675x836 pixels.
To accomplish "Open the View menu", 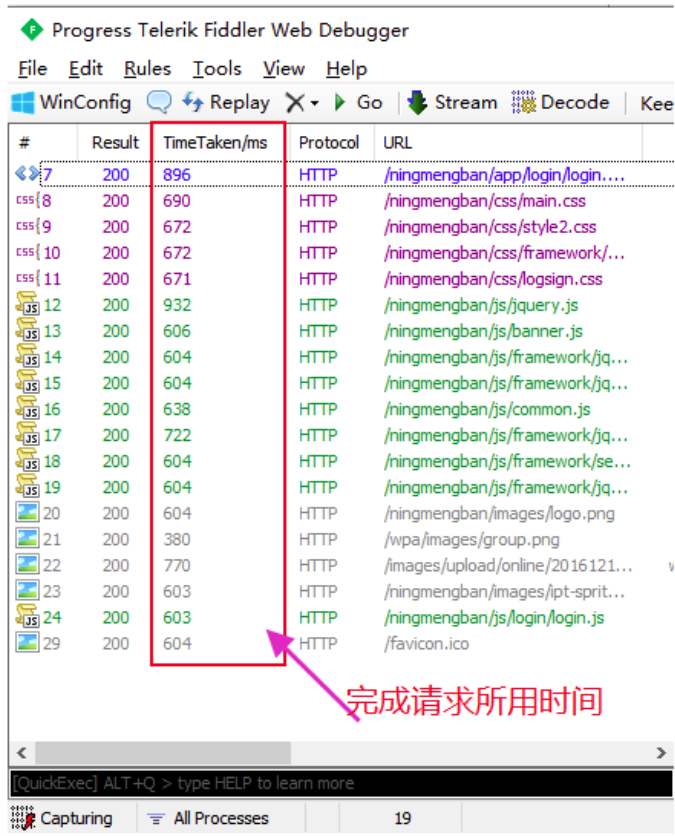I will click(284, 69).
